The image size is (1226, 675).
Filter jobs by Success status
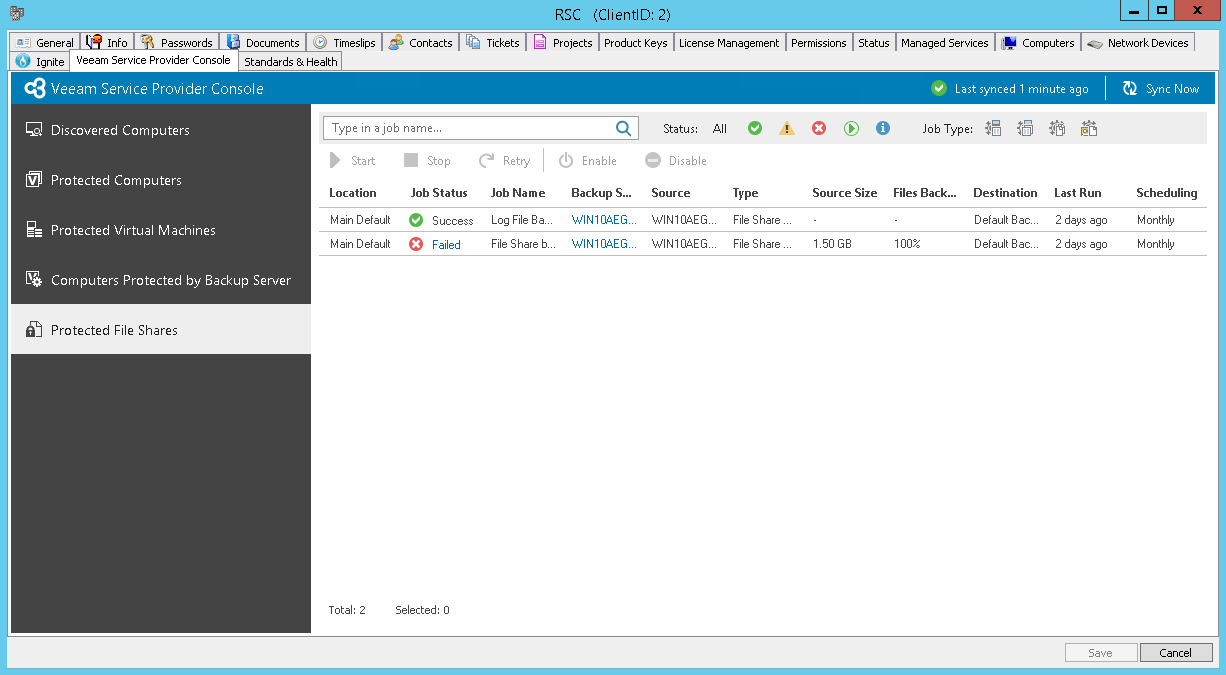click(755, 128)
